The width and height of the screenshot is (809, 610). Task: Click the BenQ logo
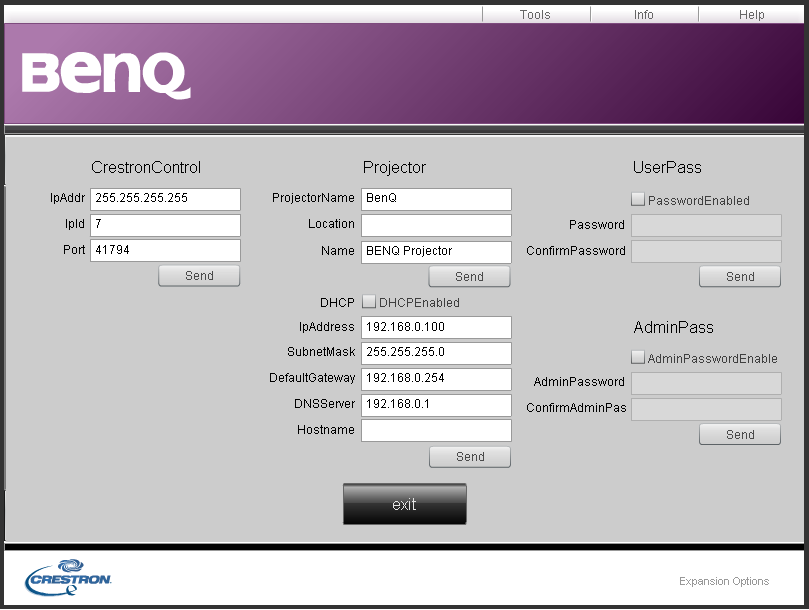pyautogui.click(x=106, y=75)
